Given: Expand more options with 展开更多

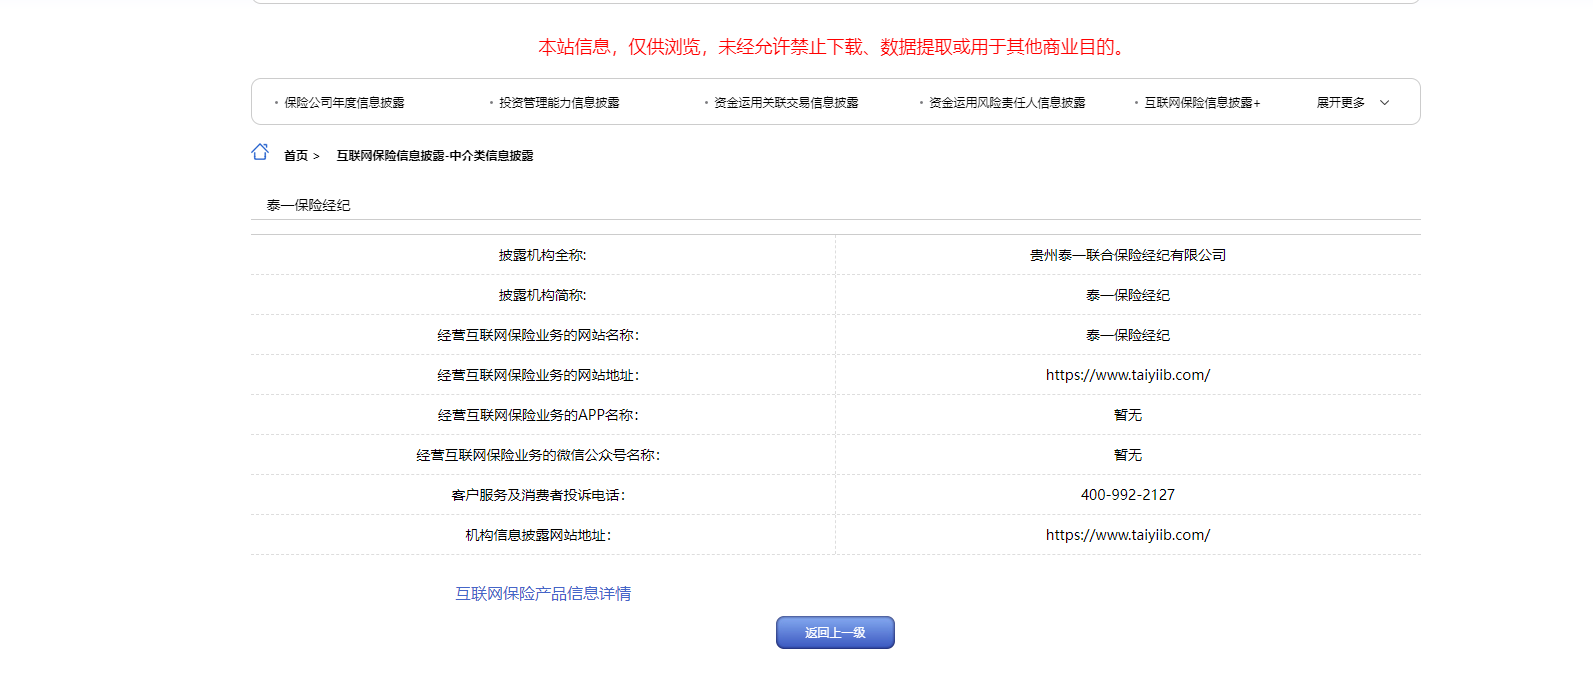Looking at the screenshot, I should (x=1340, y=103).
